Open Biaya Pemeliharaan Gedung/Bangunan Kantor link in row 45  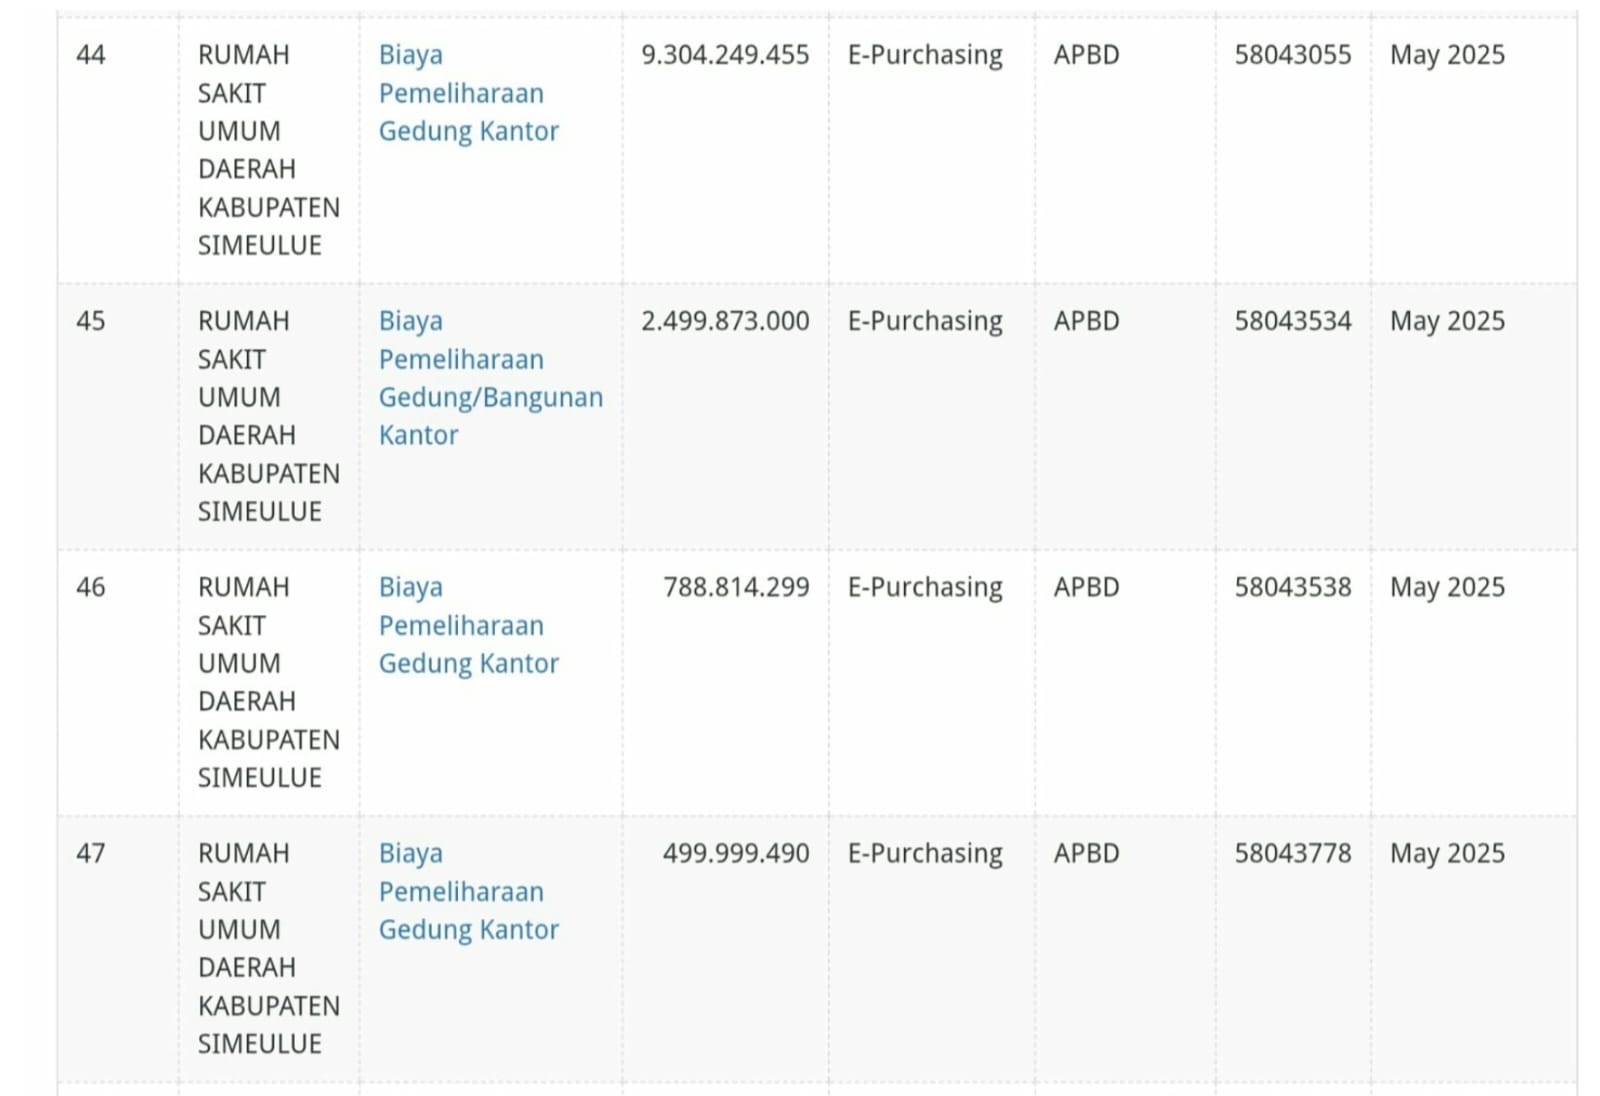pos(490,378)
